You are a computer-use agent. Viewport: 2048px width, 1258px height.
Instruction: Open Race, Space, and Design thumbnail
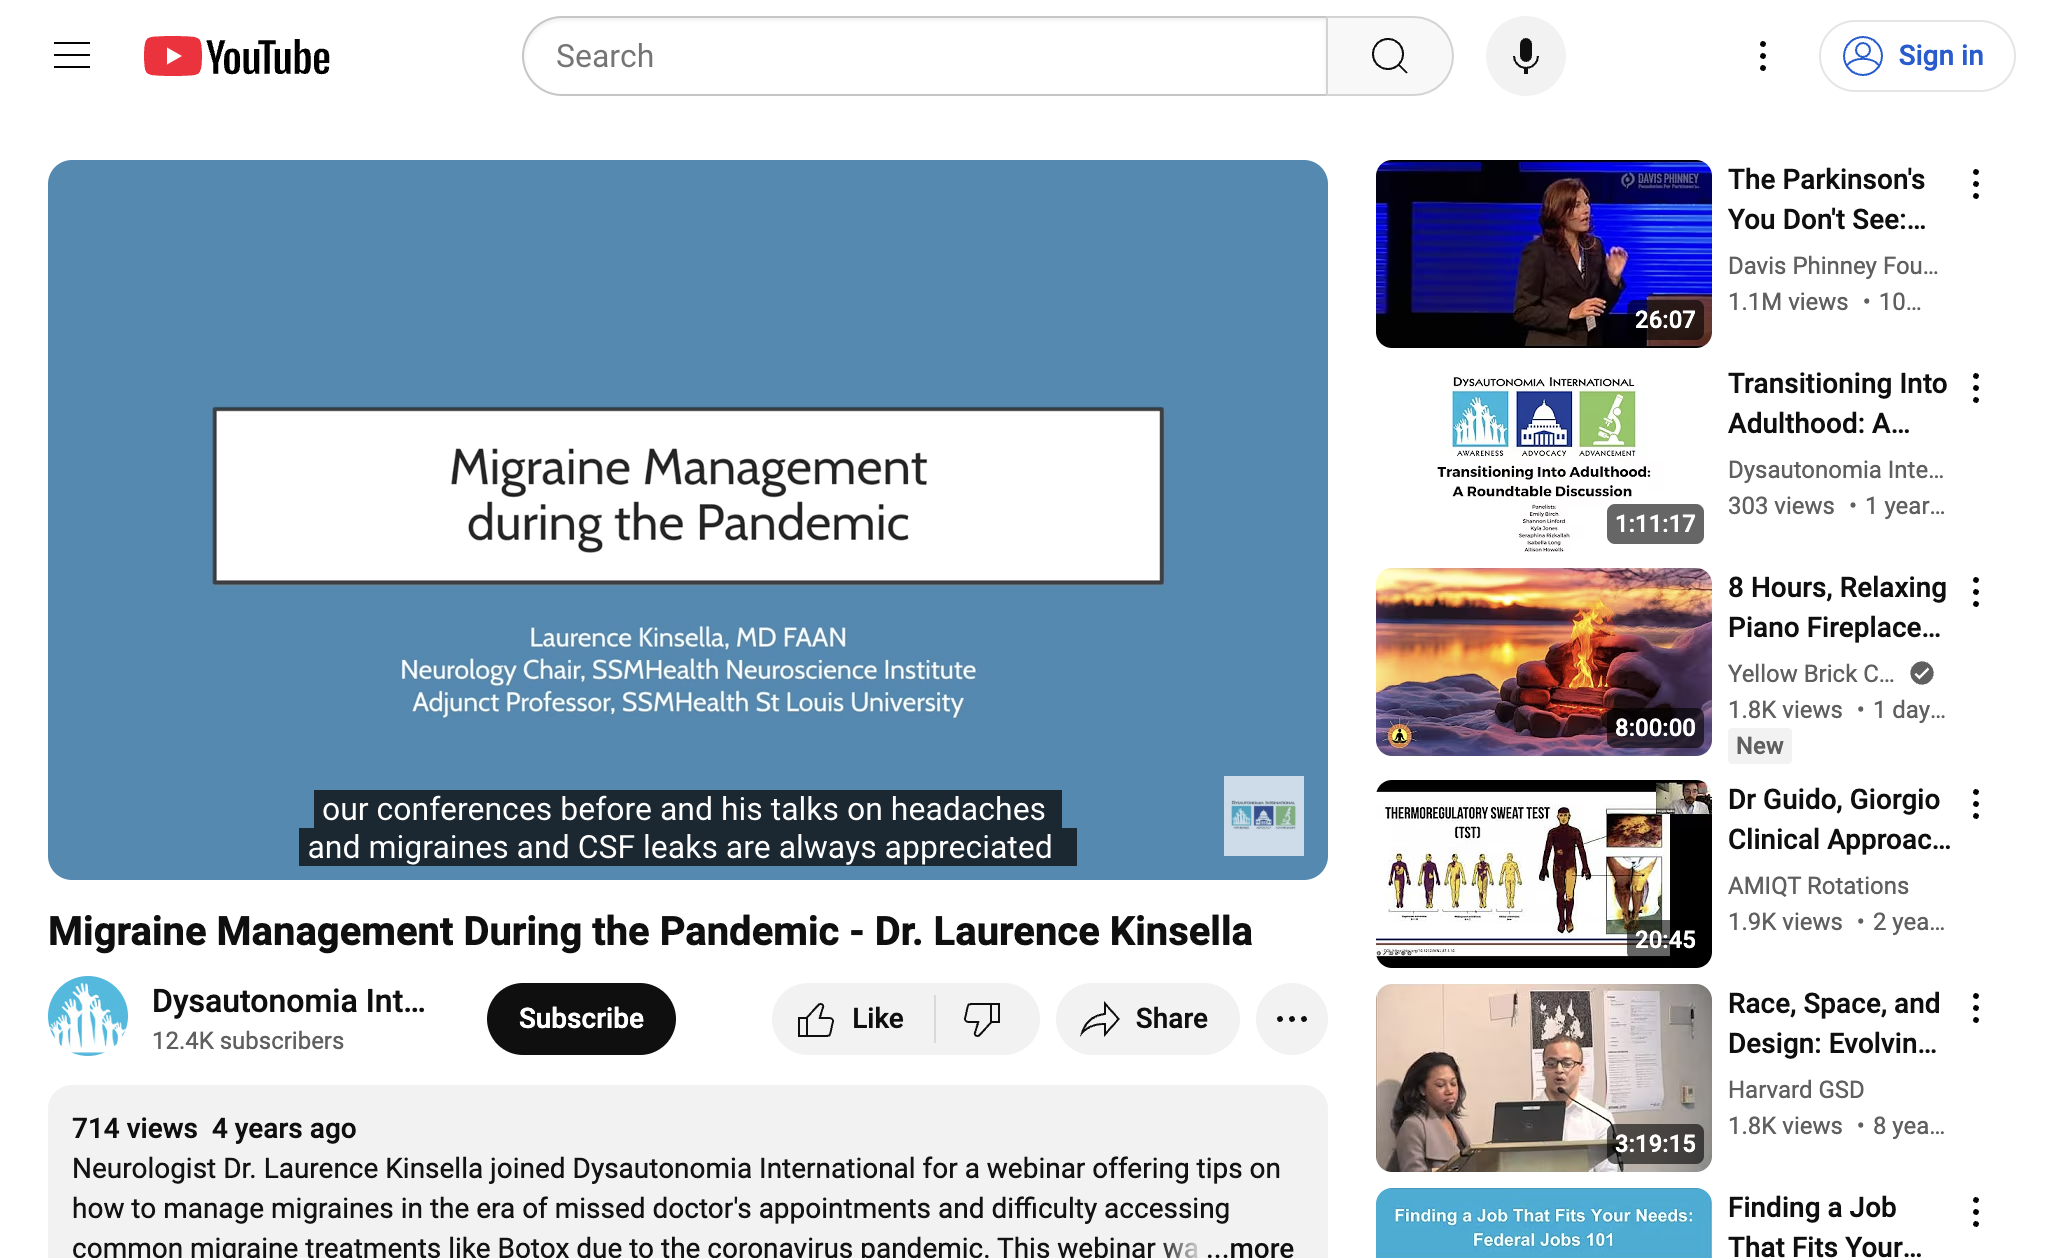(1543, 1078)
